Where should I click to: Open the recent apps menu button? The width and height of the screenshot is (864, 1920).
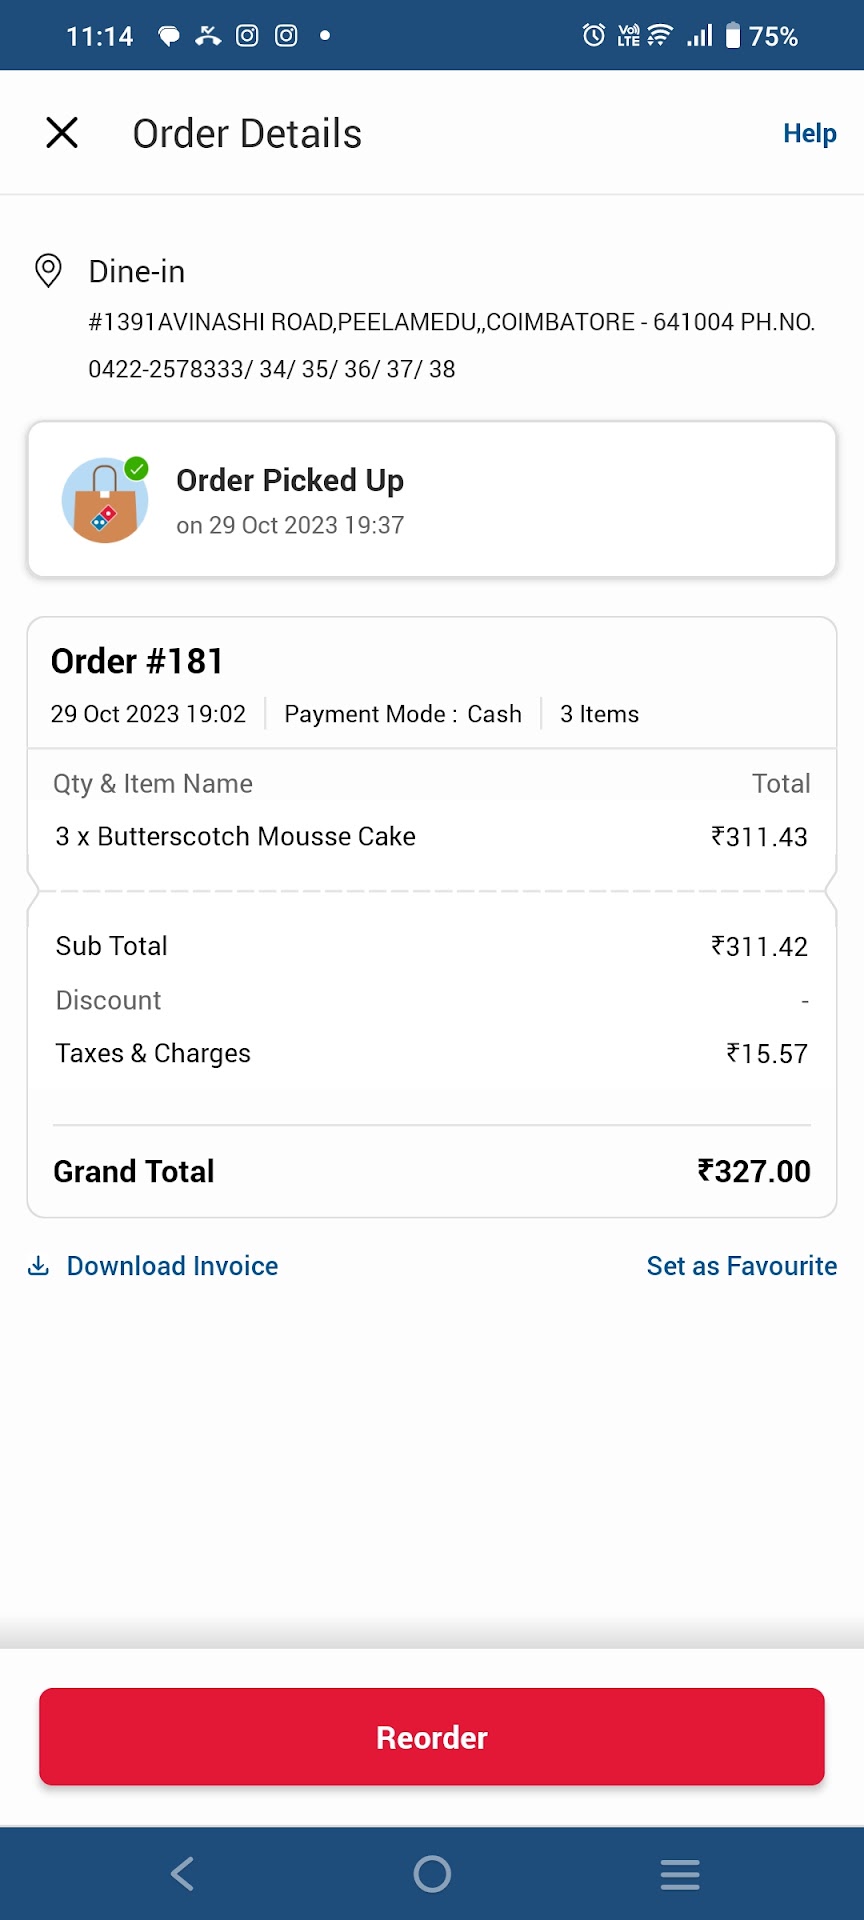point(680,1873)
